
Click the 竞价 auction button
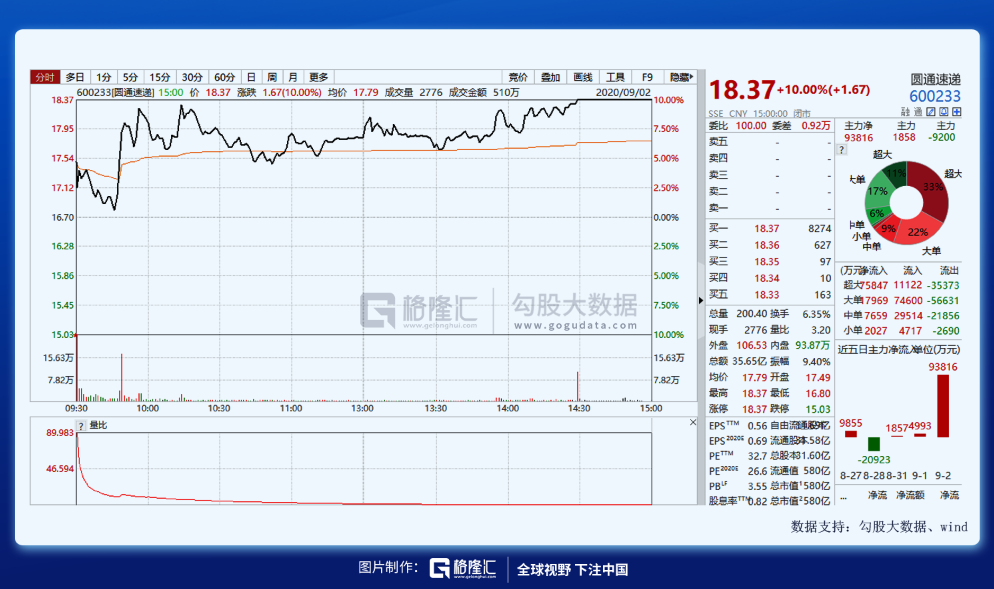click(x=518, y=77)
